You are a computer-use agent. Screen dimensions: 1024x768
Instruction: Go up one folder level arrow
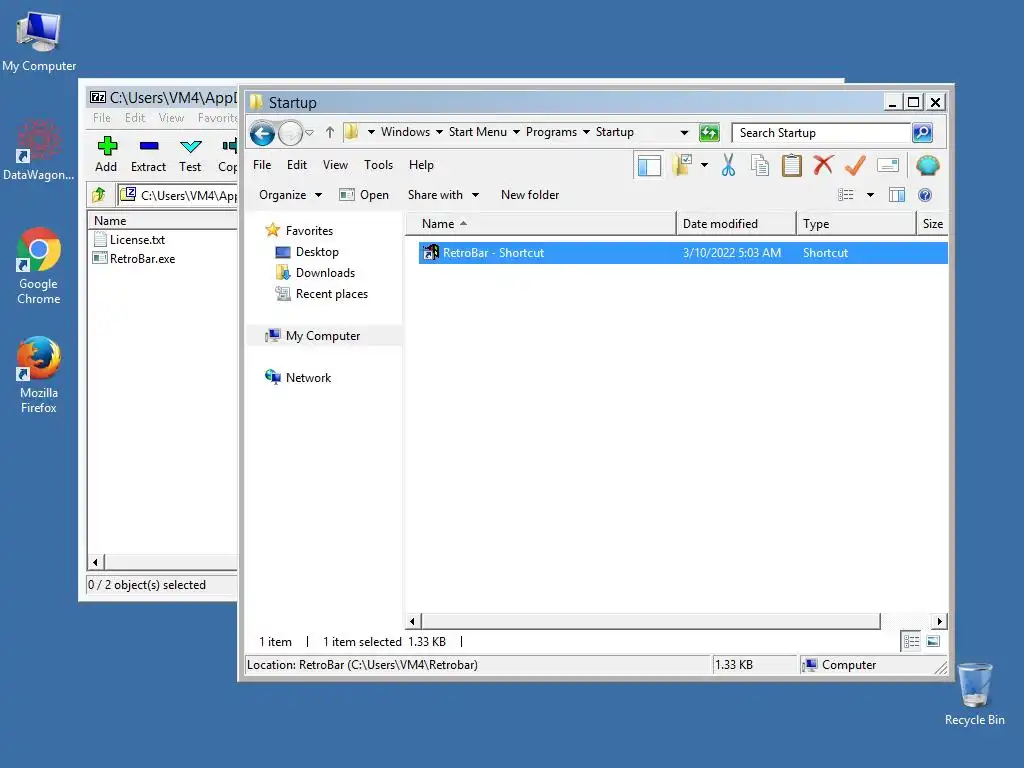(330, 133)
